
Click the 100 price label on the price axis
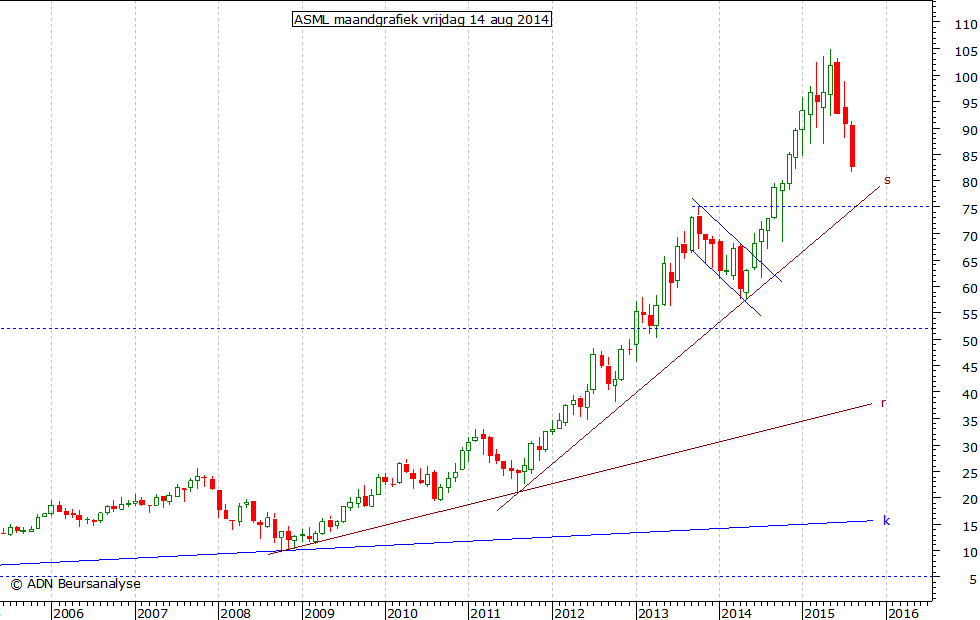pyautogui.click(x=966, y=78)
